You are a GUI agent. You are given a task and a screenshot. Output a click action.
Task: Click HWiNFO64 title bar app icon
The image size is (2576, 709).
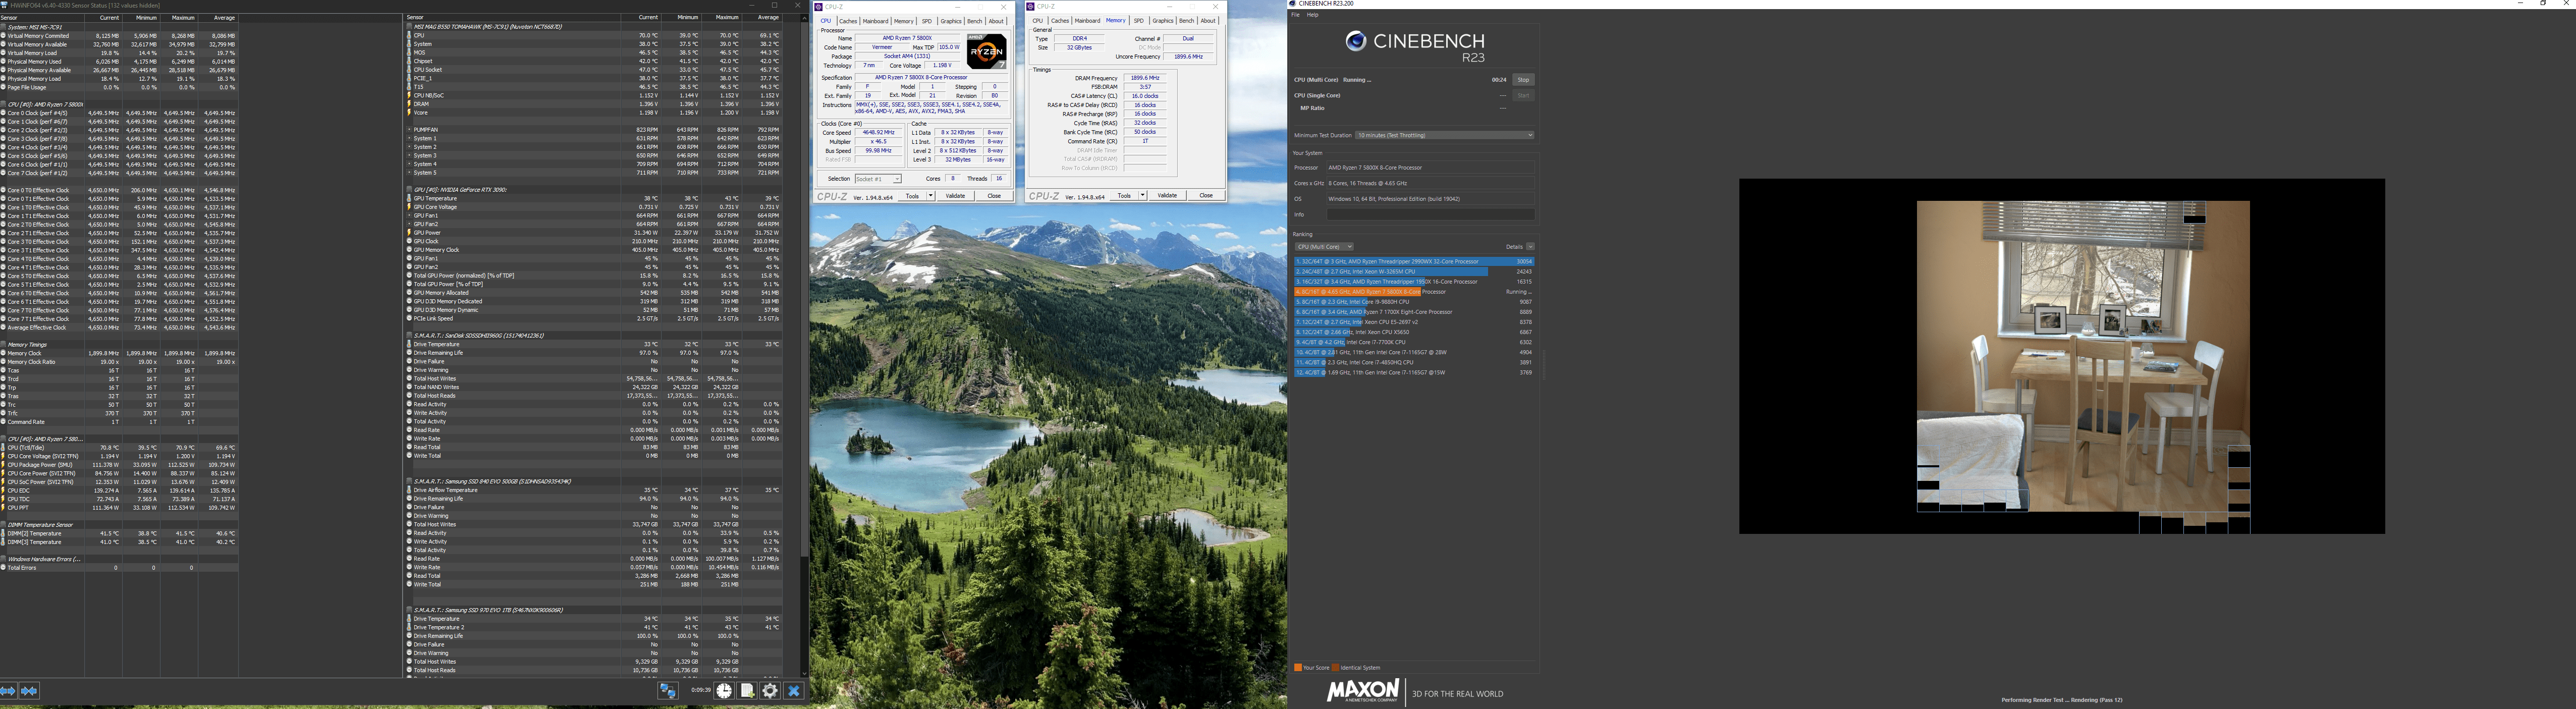pyautogui.click(x=4, y=5)
